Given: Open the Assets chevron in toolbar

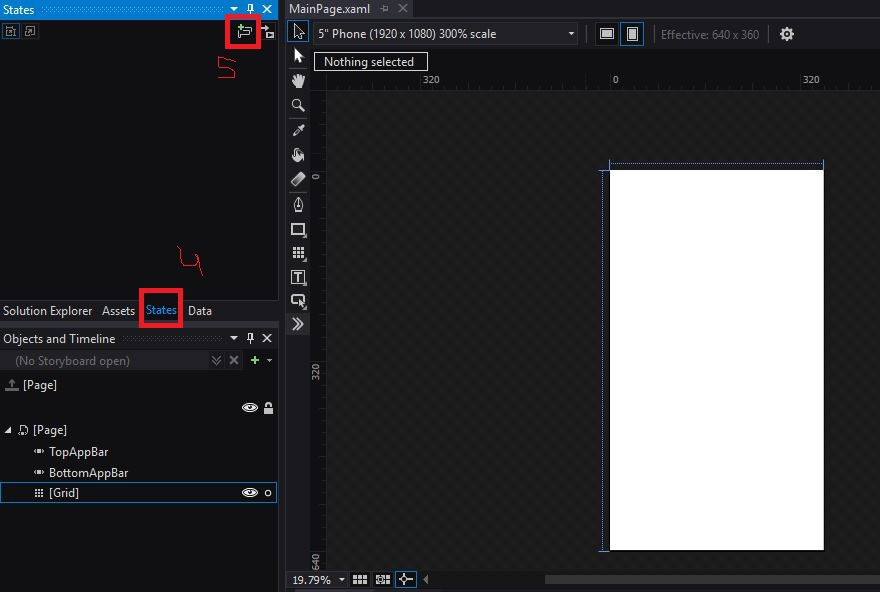Looking at the screenshot, I should (x=298, y=324).
